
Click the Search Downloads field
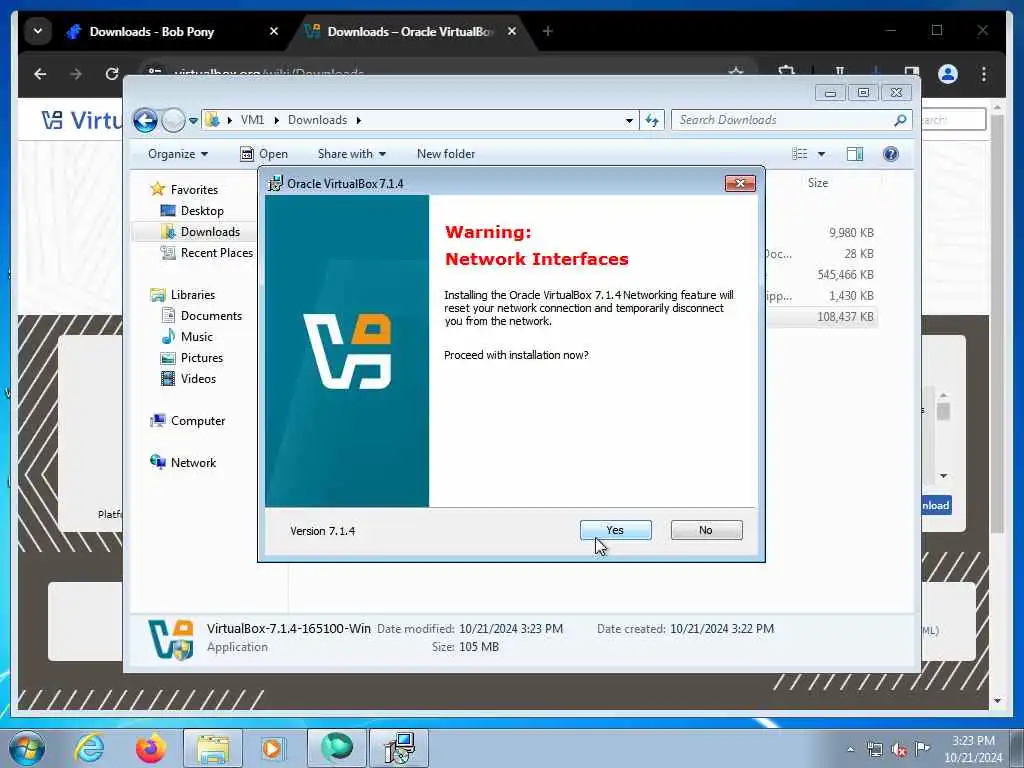(x=784, y=120)
